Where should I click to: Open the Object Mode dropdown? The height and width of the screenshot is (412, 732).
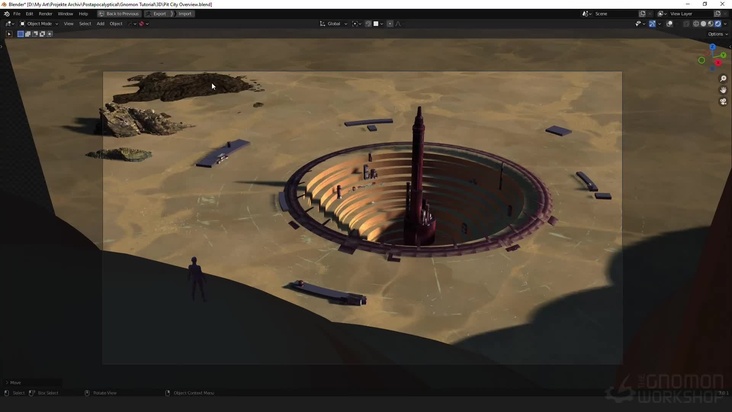pyautogui.click(x=38, y=23)
